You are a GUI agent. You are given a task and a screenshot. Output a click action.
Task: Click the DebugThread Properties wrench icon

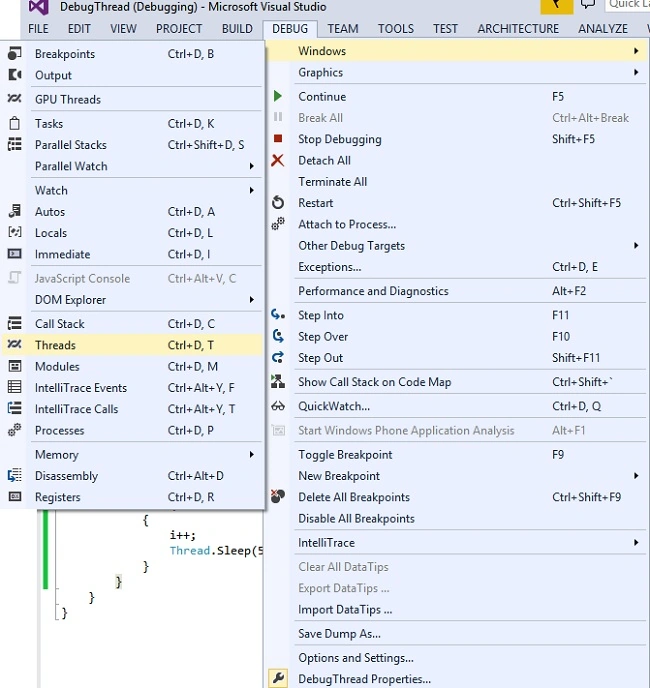coord(278,678)
